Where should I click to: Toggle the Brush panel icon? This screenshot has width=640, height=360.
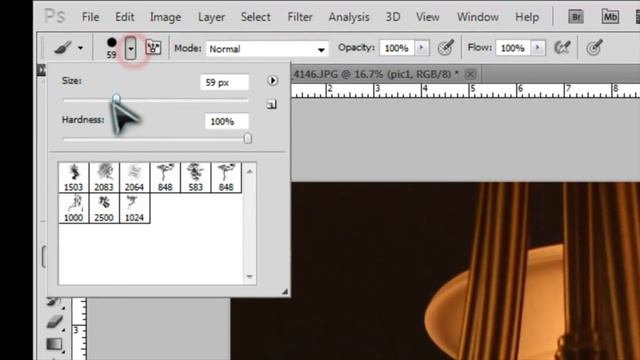pyautogui.click(x=153, y=48)
